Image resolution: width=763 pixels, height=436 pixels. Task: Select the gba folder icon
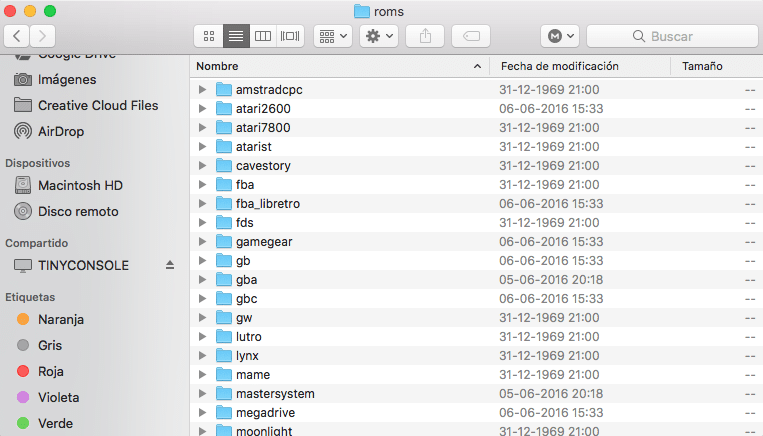[224, 279]
